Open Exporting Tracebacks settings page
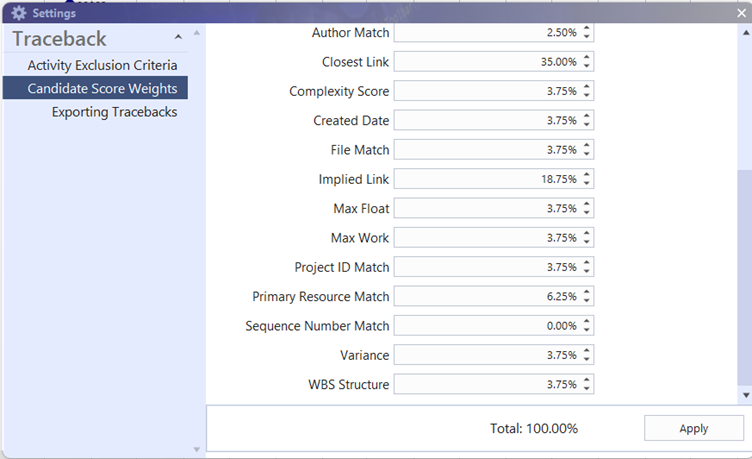This screenshot has height=459, width=752. click(114, 112)
